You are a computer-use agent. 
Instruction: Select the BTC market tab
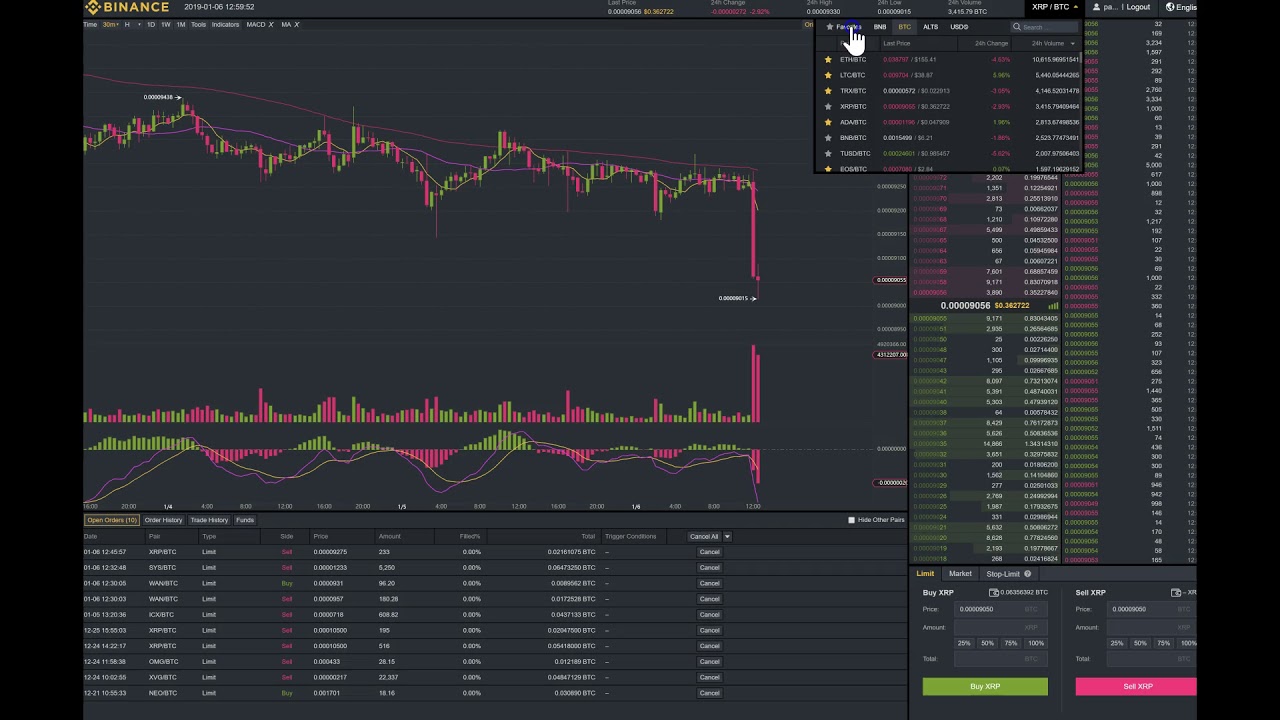tap(905, 27)
